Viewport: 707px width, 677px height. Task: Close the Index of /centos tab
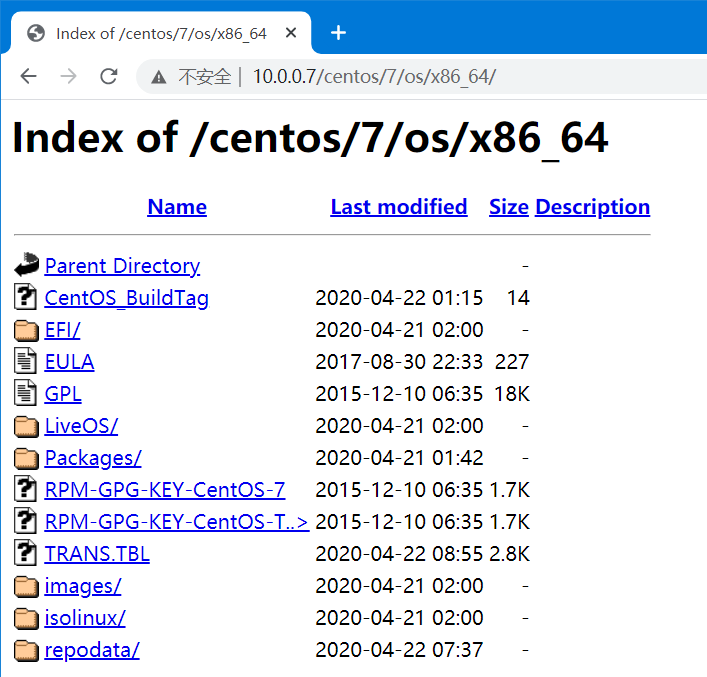(291, 33)
